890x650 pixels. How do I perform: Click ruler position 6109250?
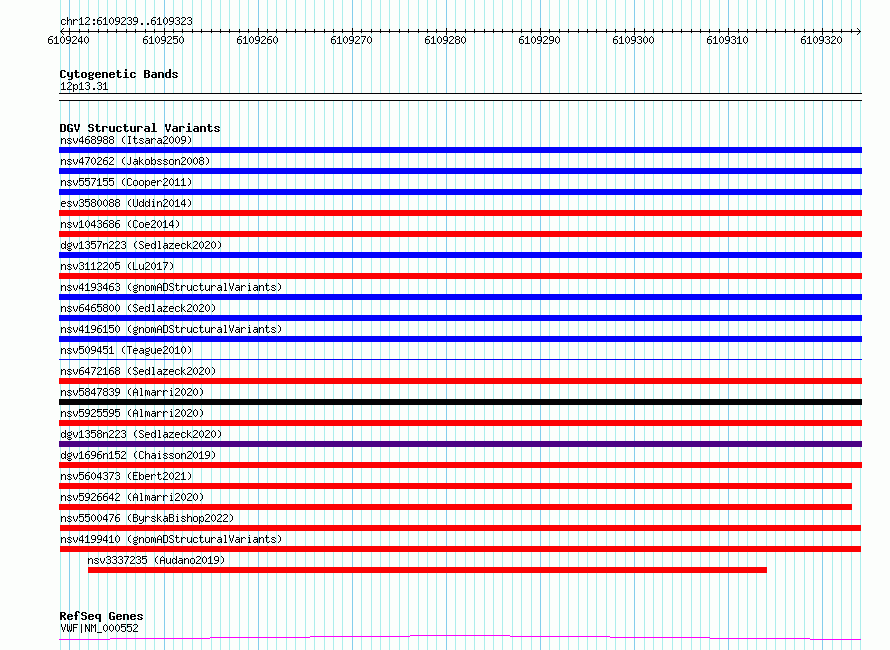[x=163, y=40]
